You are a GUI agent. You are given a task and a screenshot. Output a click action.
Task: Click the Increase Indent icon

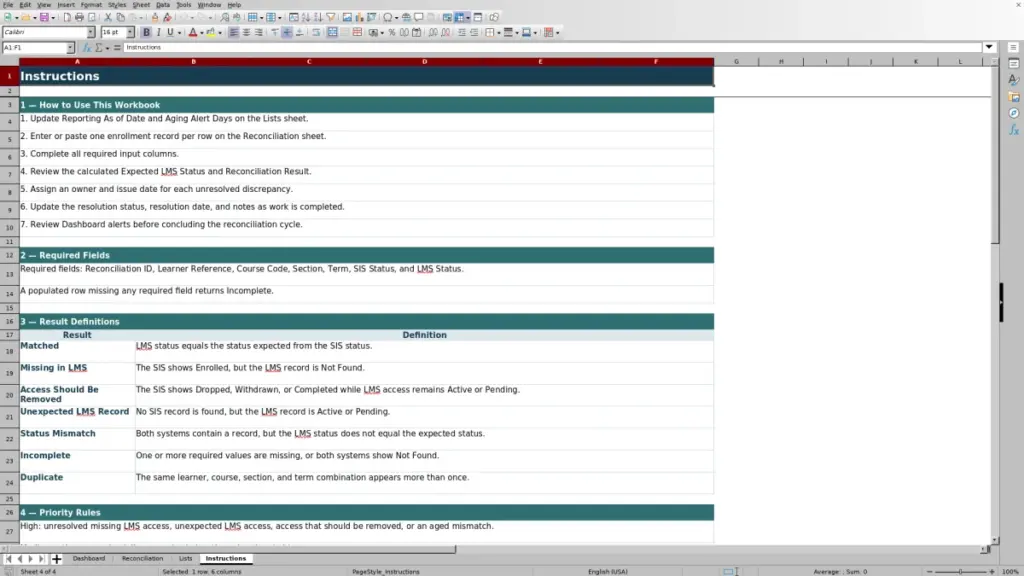tap(462, 32)
